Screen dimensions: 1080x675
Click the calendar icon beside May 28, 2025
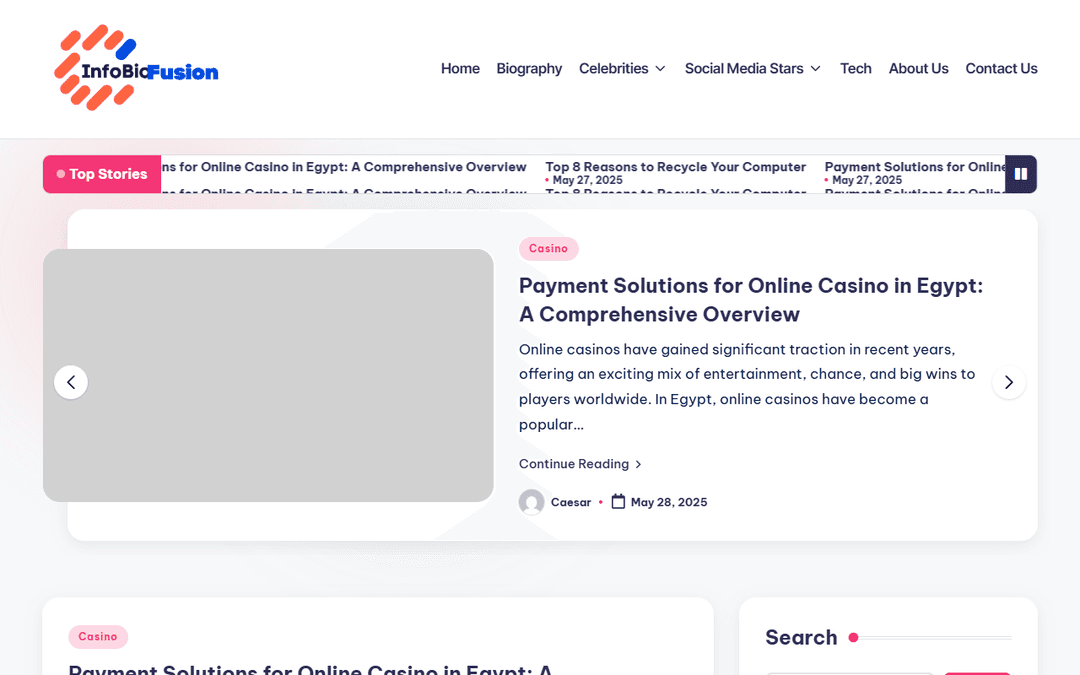(x=619, y=501)
